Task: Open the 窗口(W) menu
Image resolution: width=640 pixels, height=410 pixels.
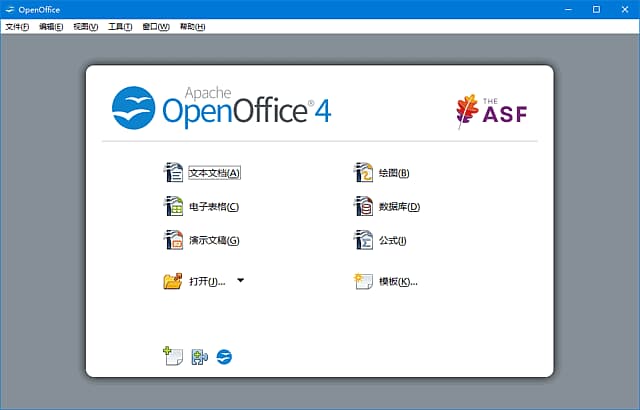Action: coord(156,27)
